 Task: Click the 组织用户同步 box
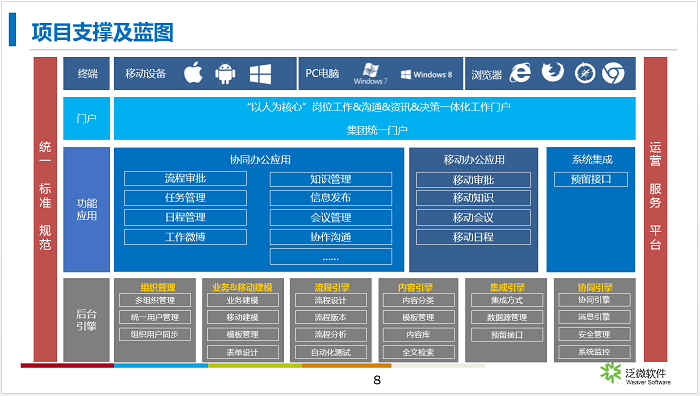(155, 334)
